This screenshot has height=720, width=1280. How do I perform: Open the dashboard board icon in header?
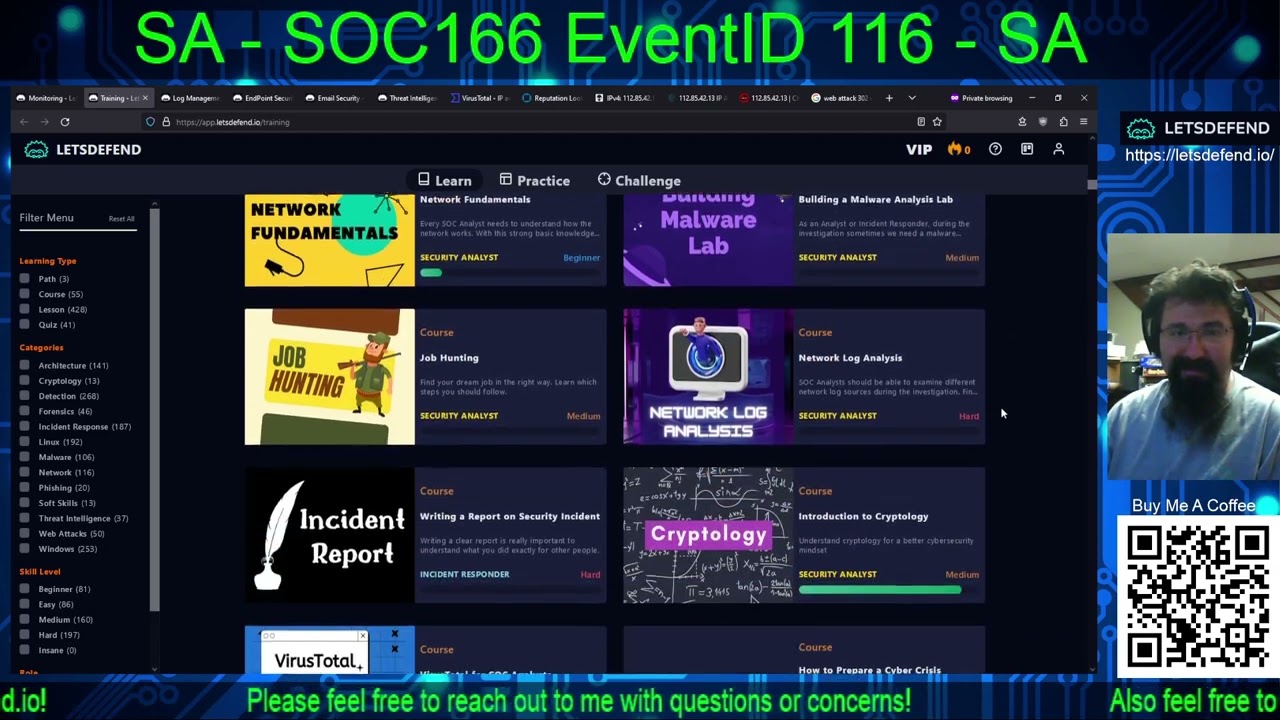1027,149
